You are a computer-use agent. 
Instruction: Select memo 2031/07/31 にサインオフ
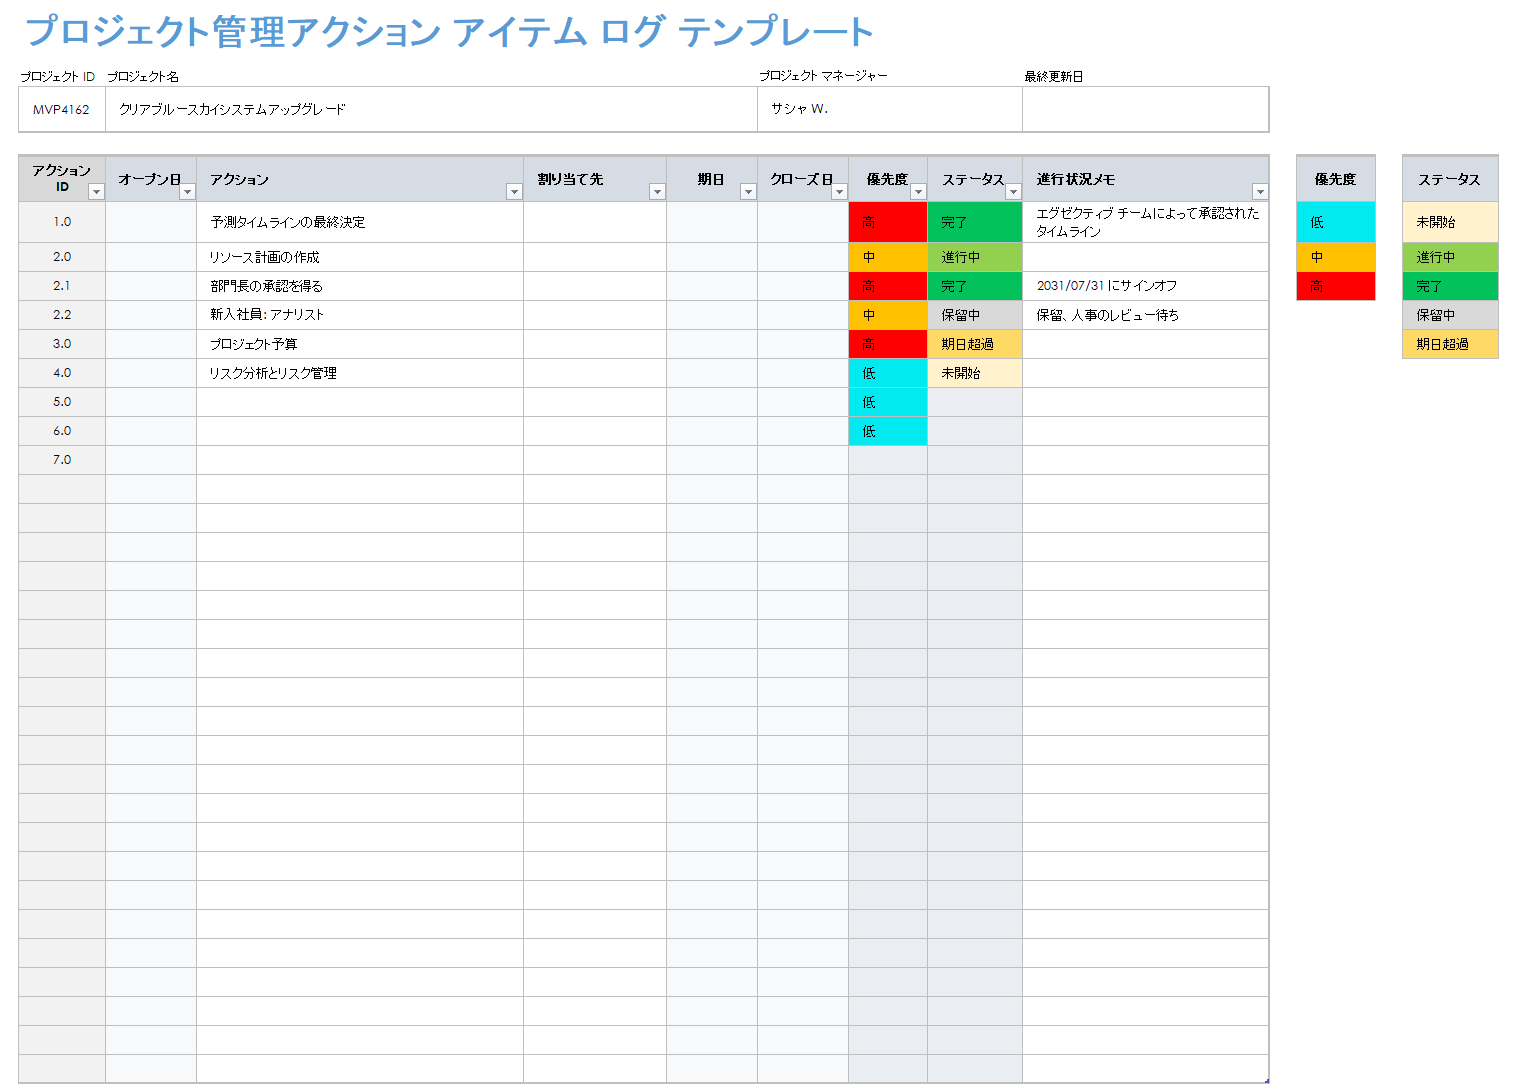[1146, 286]
